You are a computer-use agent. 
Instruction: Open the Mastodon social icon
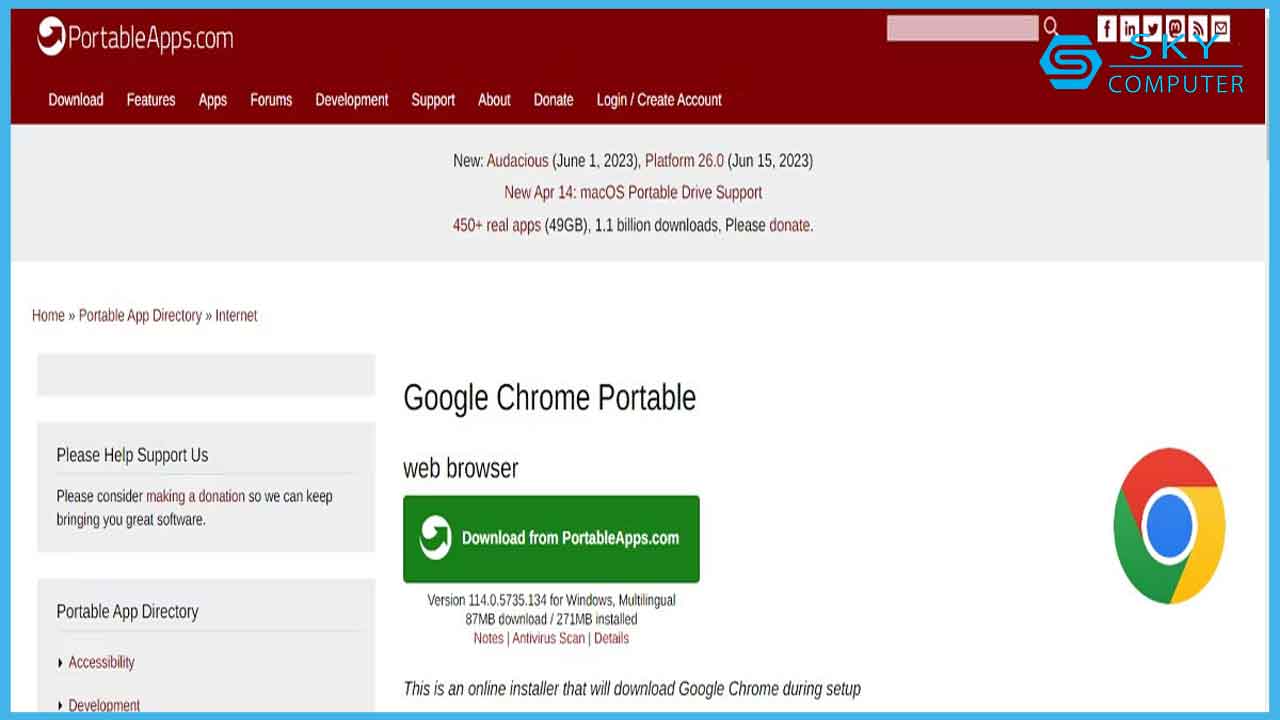pos(1175,29)
